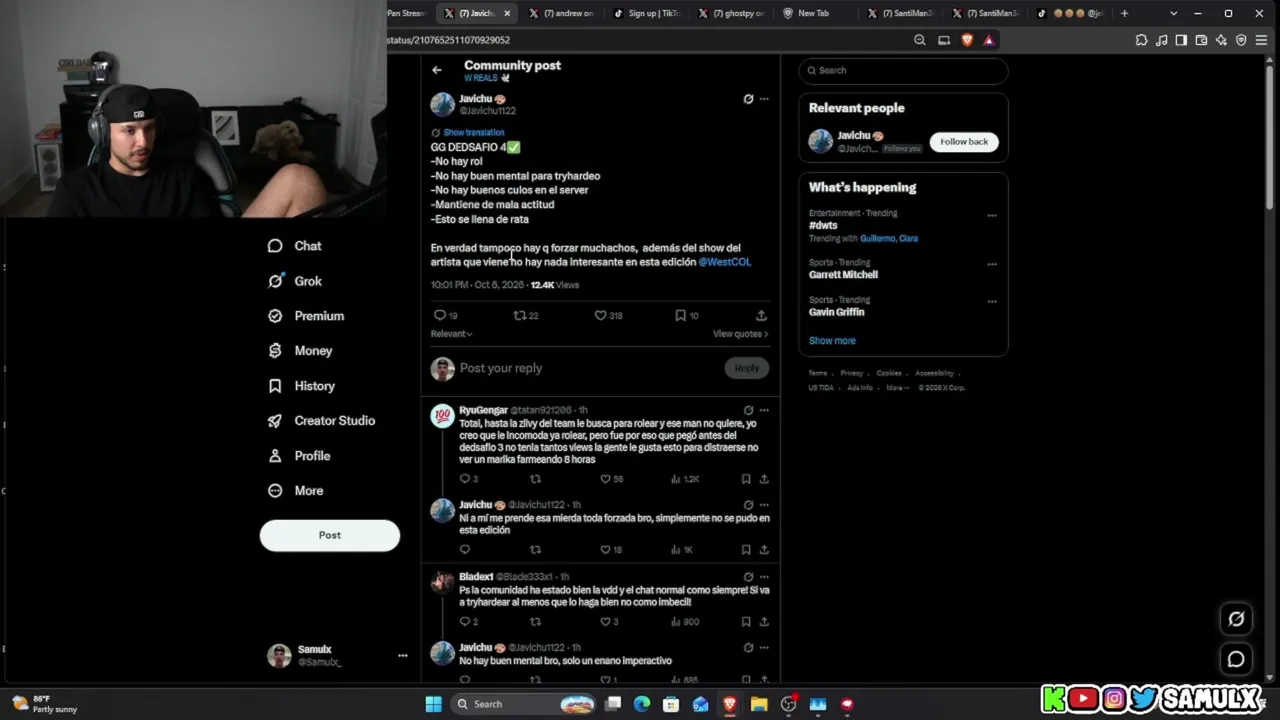Open account menu next to Samulx
Screen dimensions: 1280x720
tap(402, 656)
